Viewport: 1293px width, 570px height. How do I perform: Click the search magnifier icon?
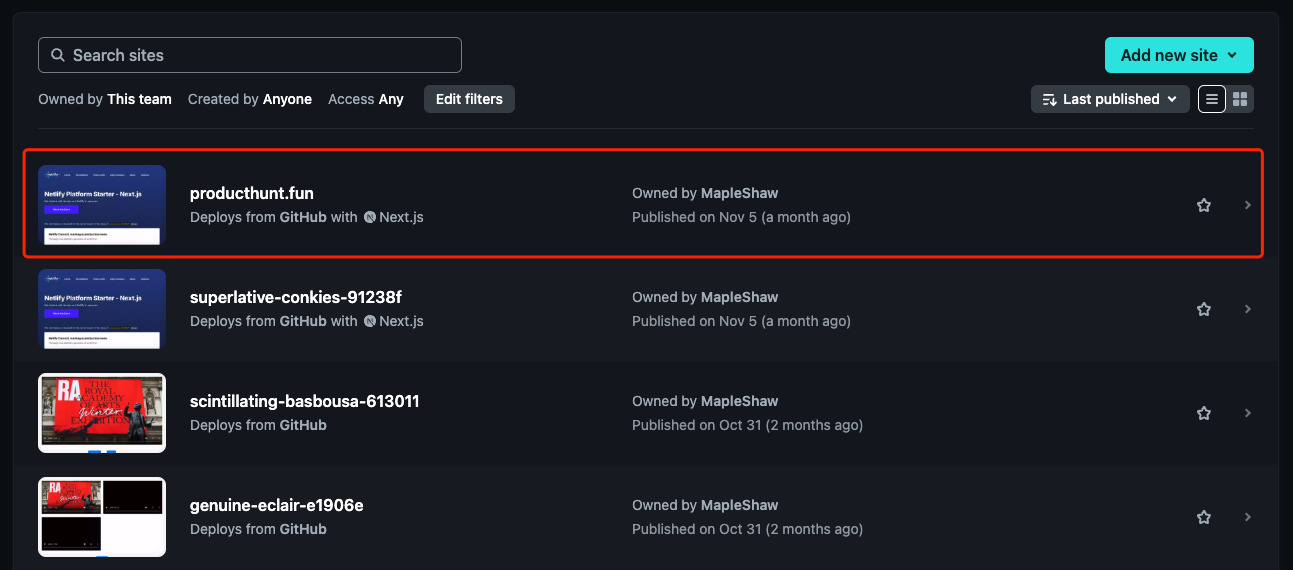point(58,55)
